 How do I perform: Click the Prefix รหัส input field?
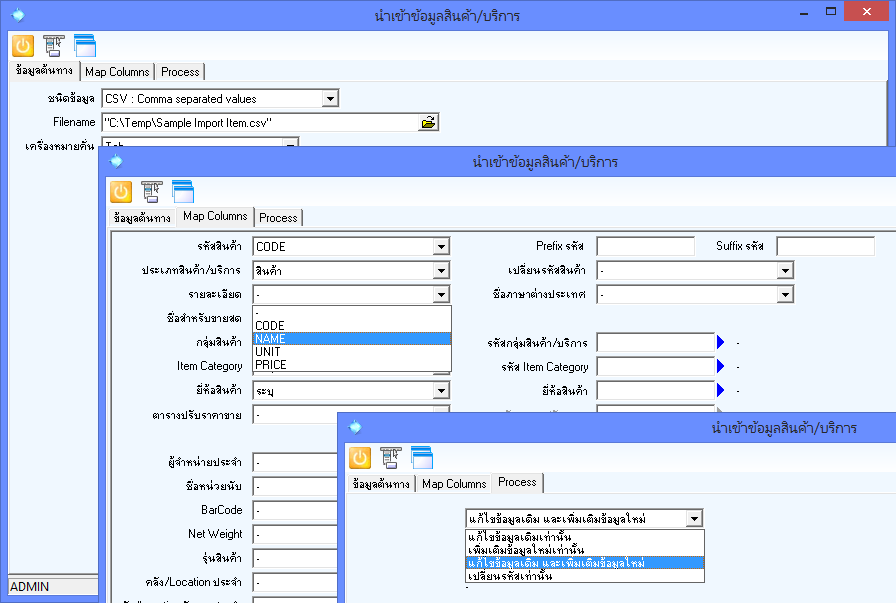pyautogui.click(x=645, y=246)
